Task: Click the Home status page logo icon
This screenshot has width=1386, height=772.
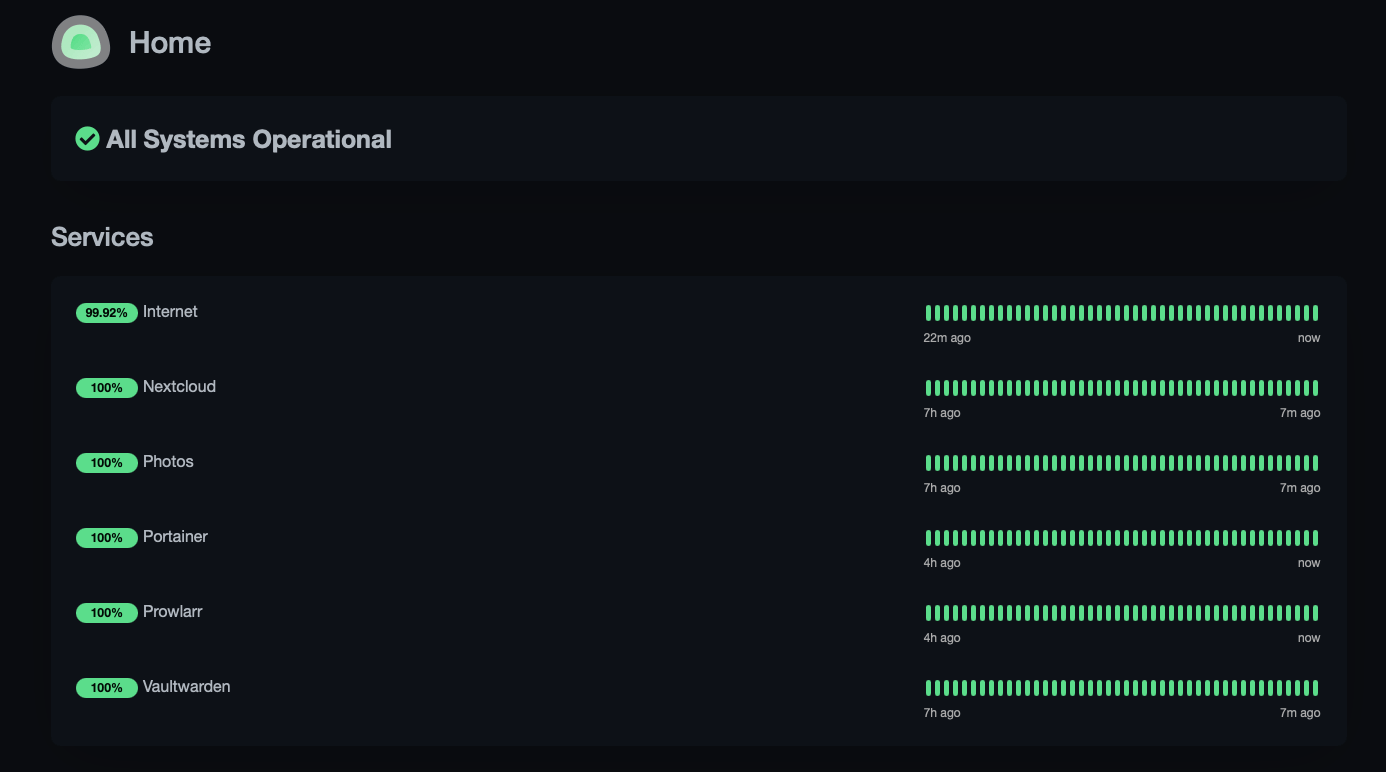Action: coord(80,42)
